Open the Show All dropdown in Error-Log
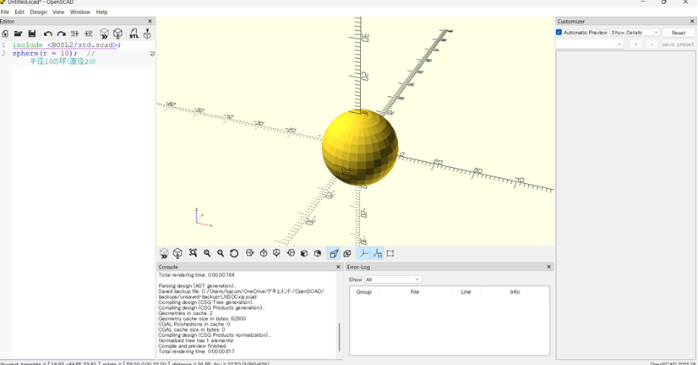The height and width of the screenshot is (365, 698). 392,280
